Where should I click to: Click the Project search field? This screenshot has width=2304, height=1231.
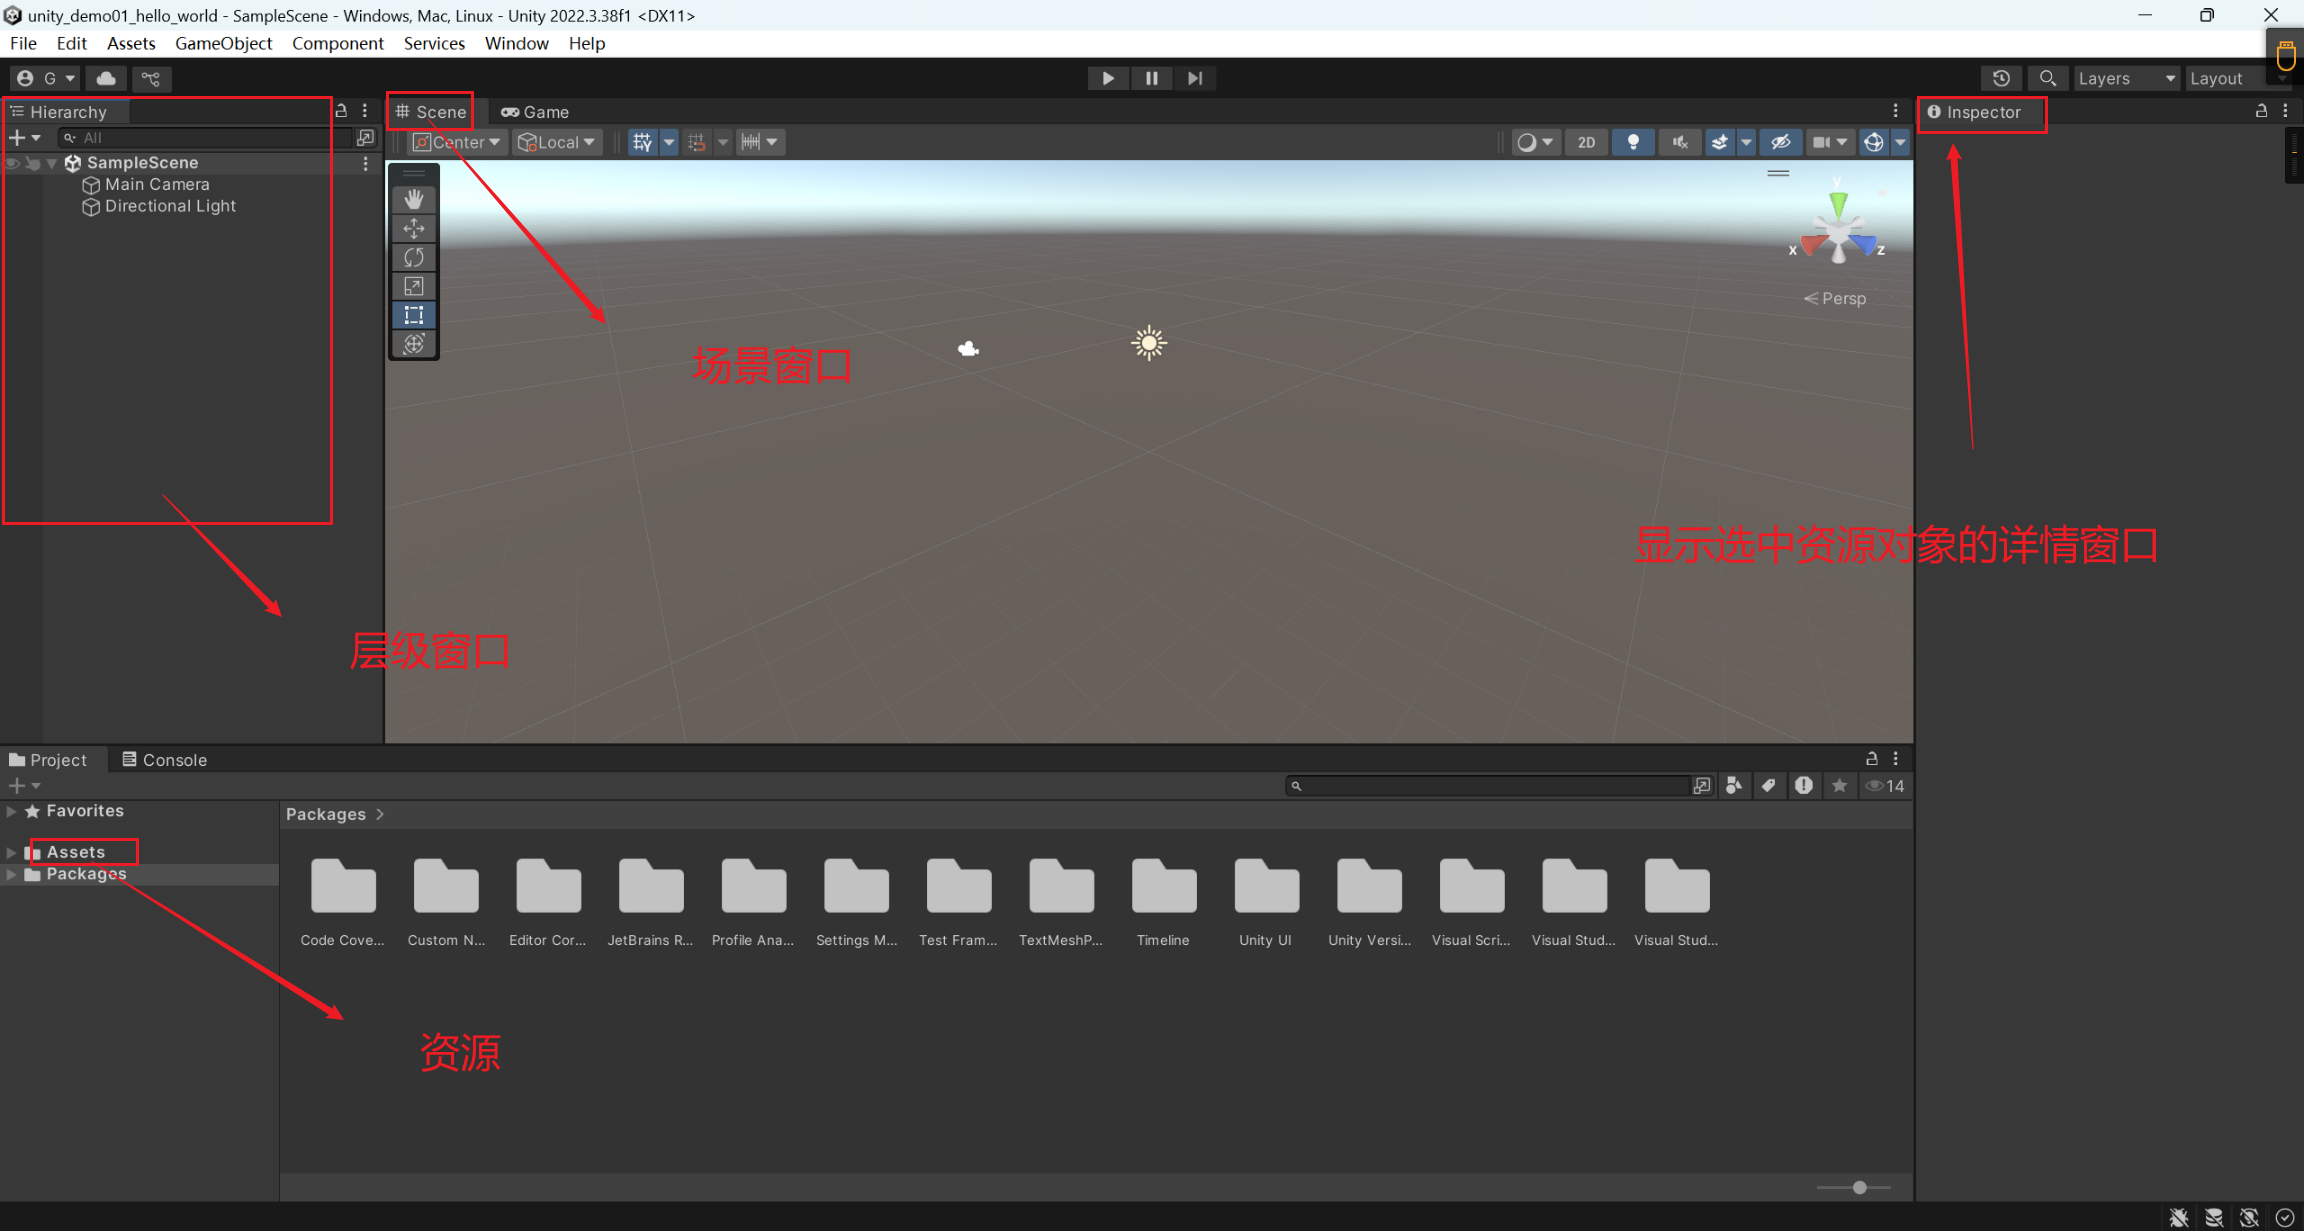coord(1488,785)
